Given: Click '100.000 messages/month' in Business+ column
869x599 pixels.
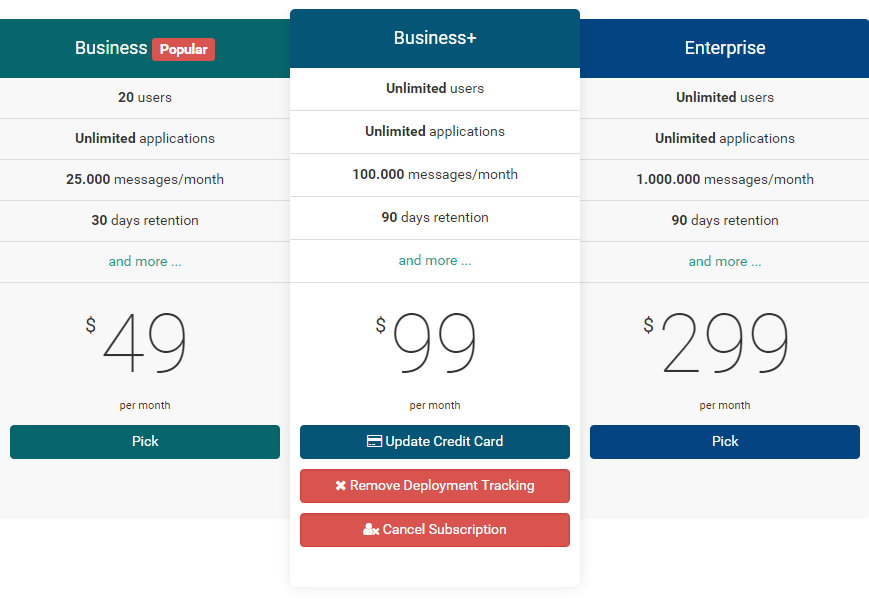Looking at the screenshot, I should tap(434, 173).
